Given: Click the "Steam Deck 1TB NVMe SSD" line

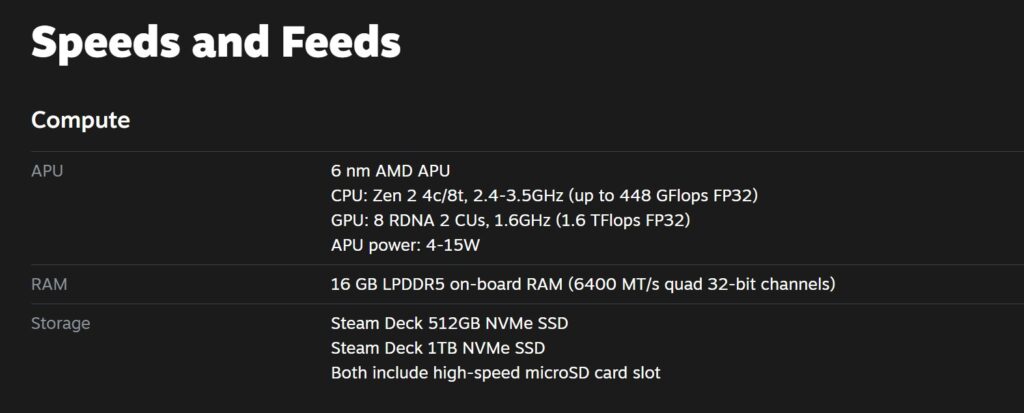Looking at the screenshot, I should pos(438,348).
